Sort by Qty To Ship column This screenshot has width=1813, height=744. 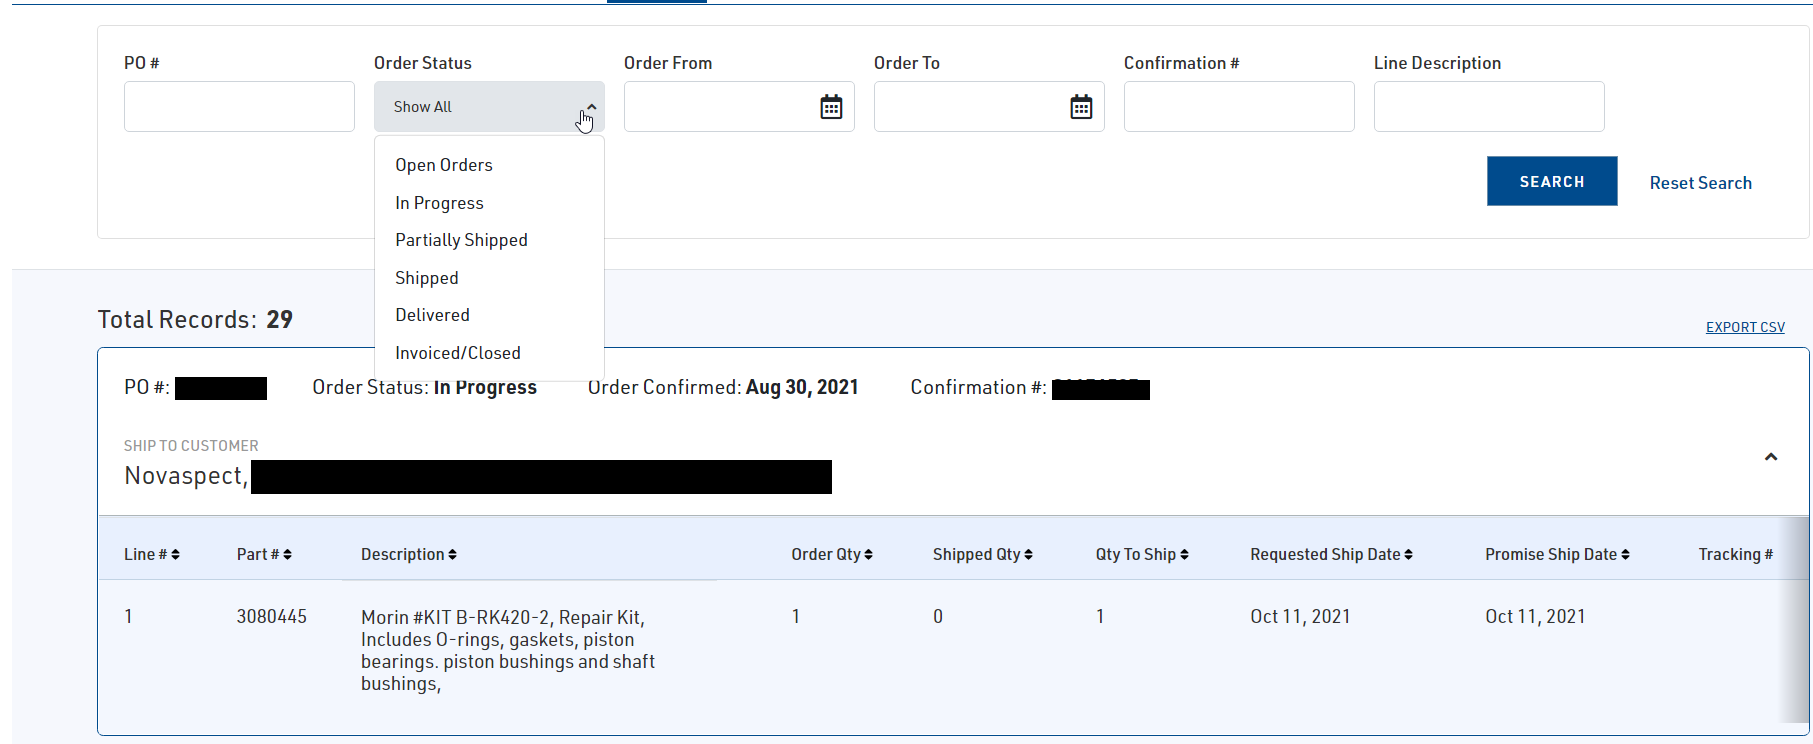[1142, 555]
